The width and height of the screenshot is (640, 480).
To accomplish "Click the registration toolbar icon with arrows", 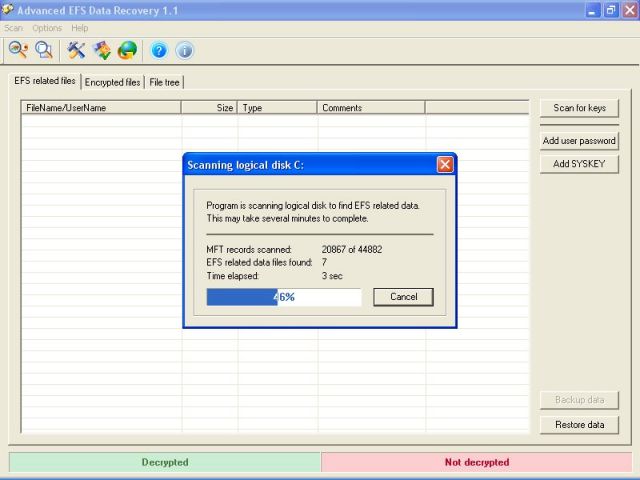I will pos(102,51).
